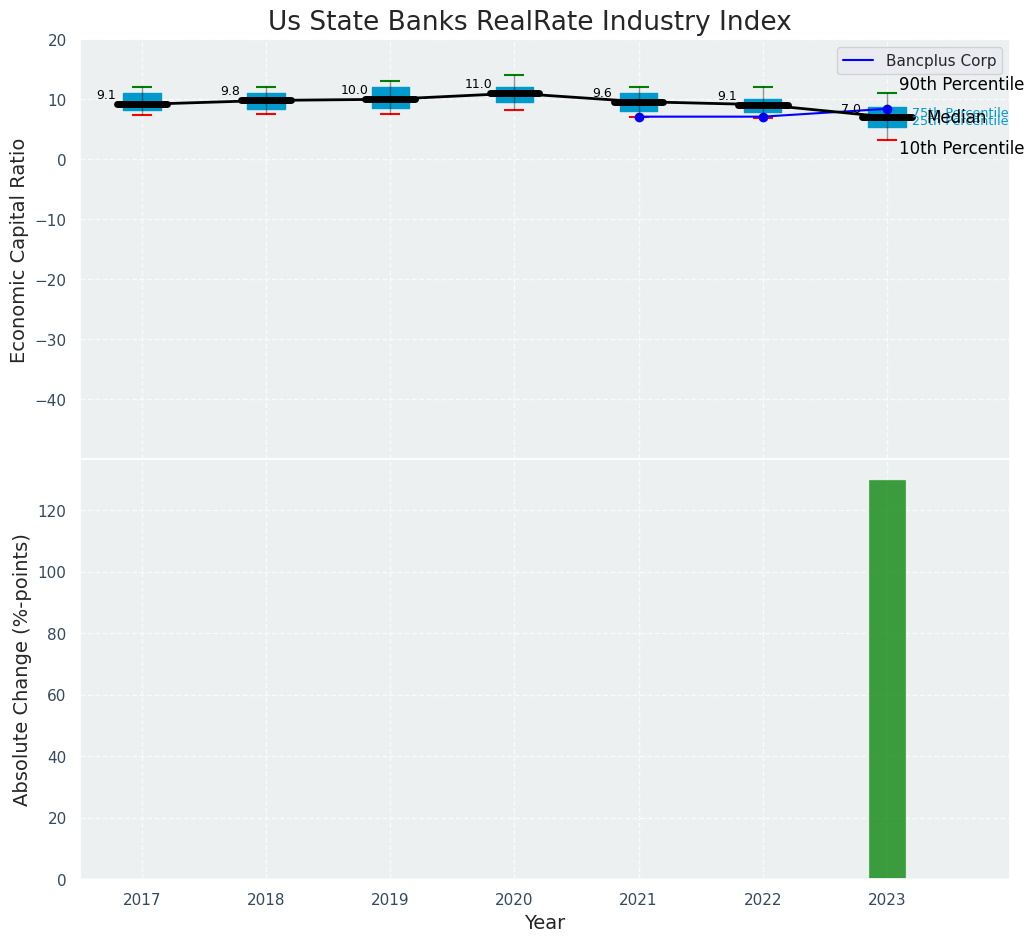Click the 2019 box plot
The width and height of the screenshot is (1034, 942).
tap(390, 97)
